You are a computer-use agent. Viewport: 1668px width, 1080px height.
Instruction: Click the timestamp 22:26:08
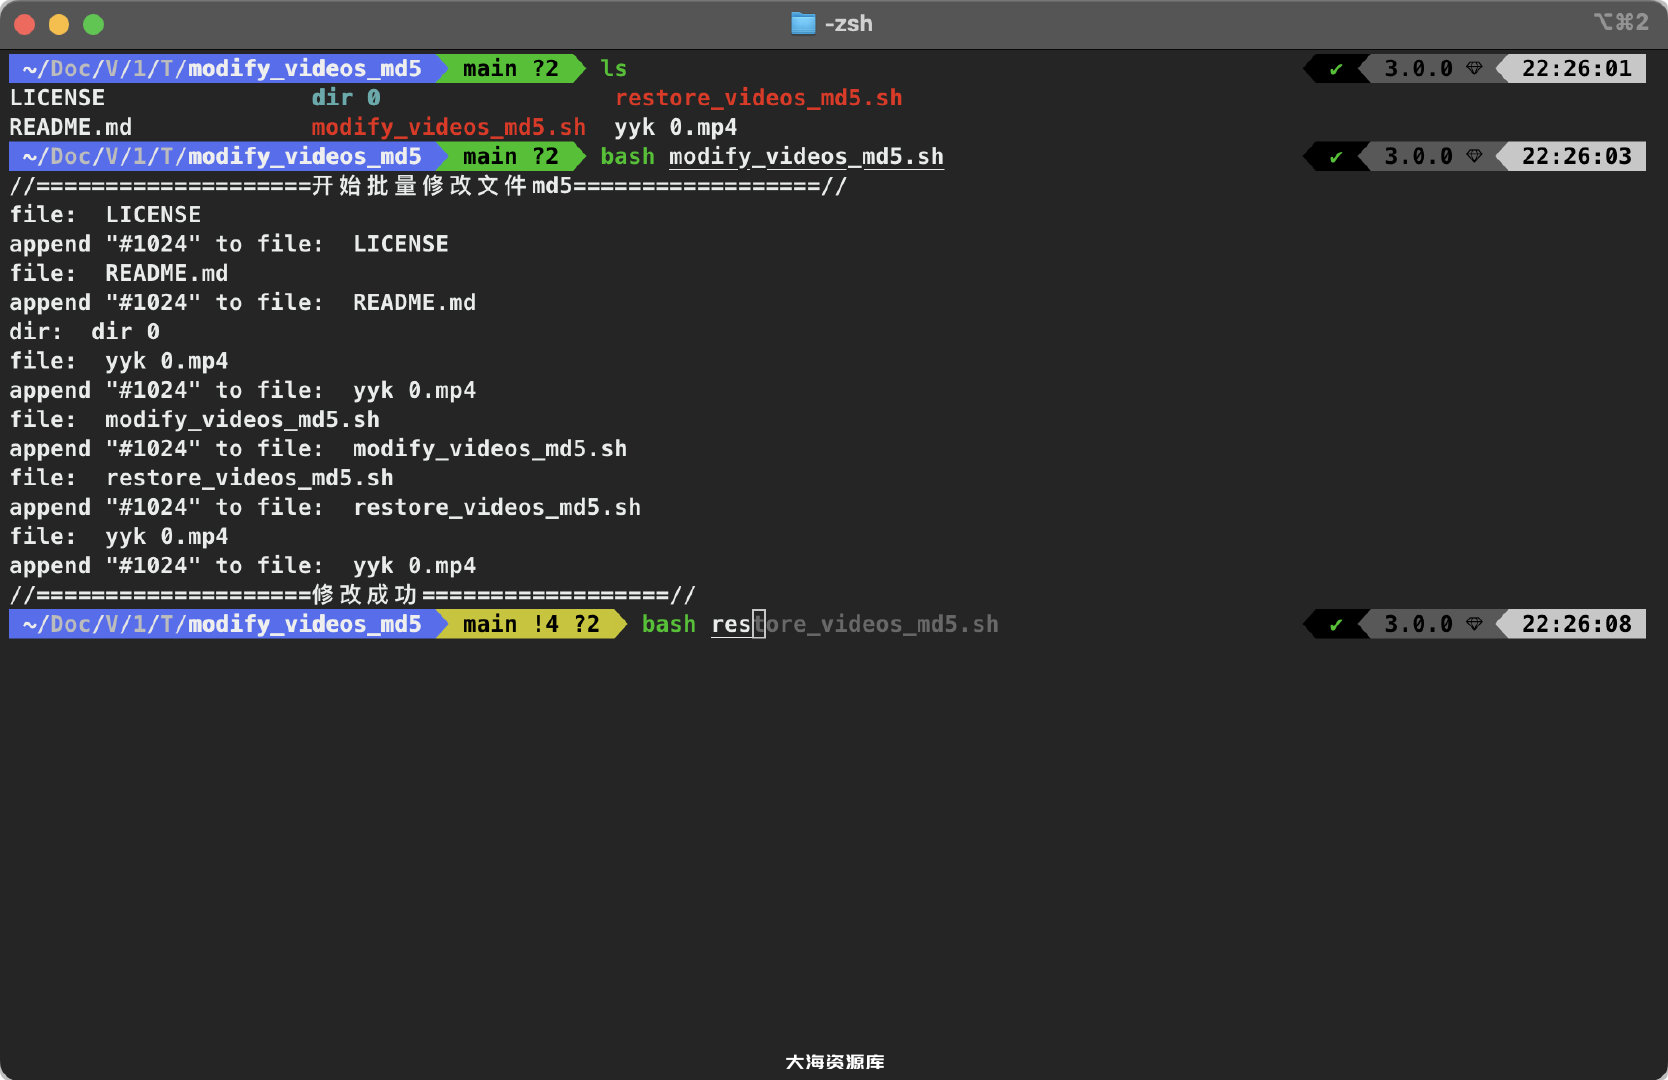click(1577, 625)
